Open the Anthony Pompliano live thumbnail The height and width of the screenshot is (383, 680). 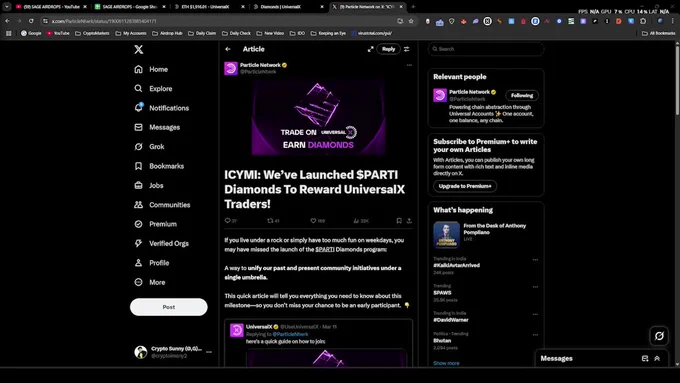(x=446, y=235)
